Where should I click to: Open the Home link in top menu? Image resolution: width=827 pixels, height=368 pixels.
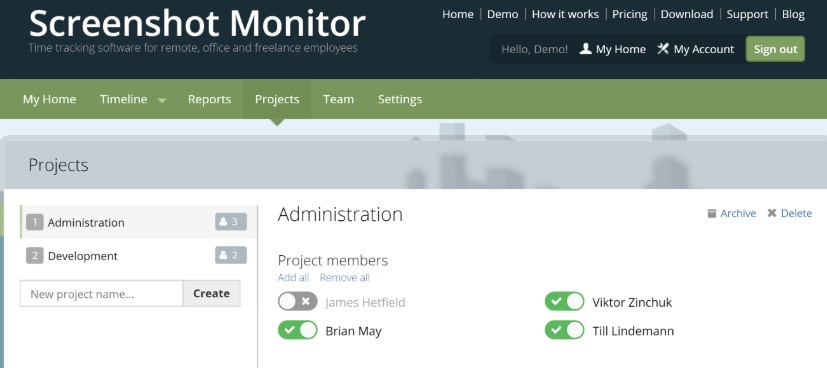click(458, 14)
